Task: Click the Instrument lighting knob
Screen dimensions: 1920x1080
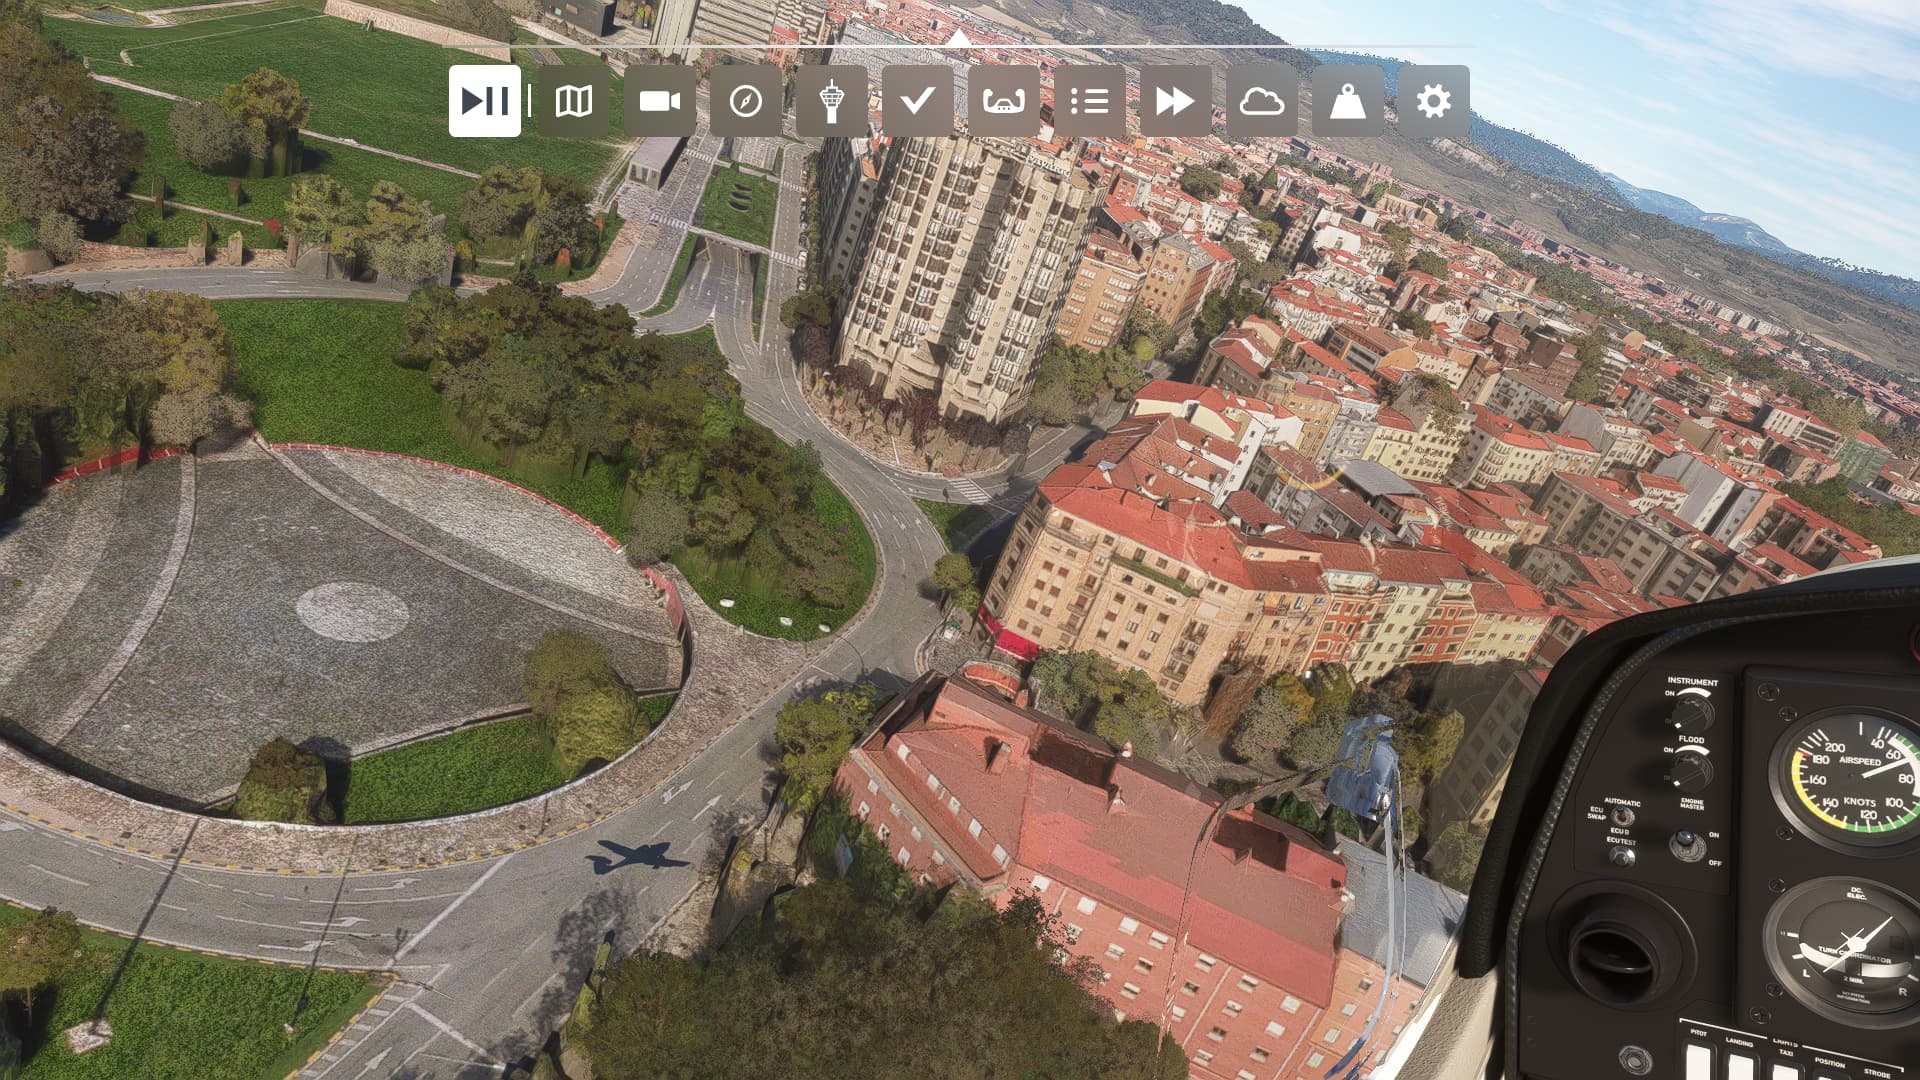Action: coord(1692,712)
